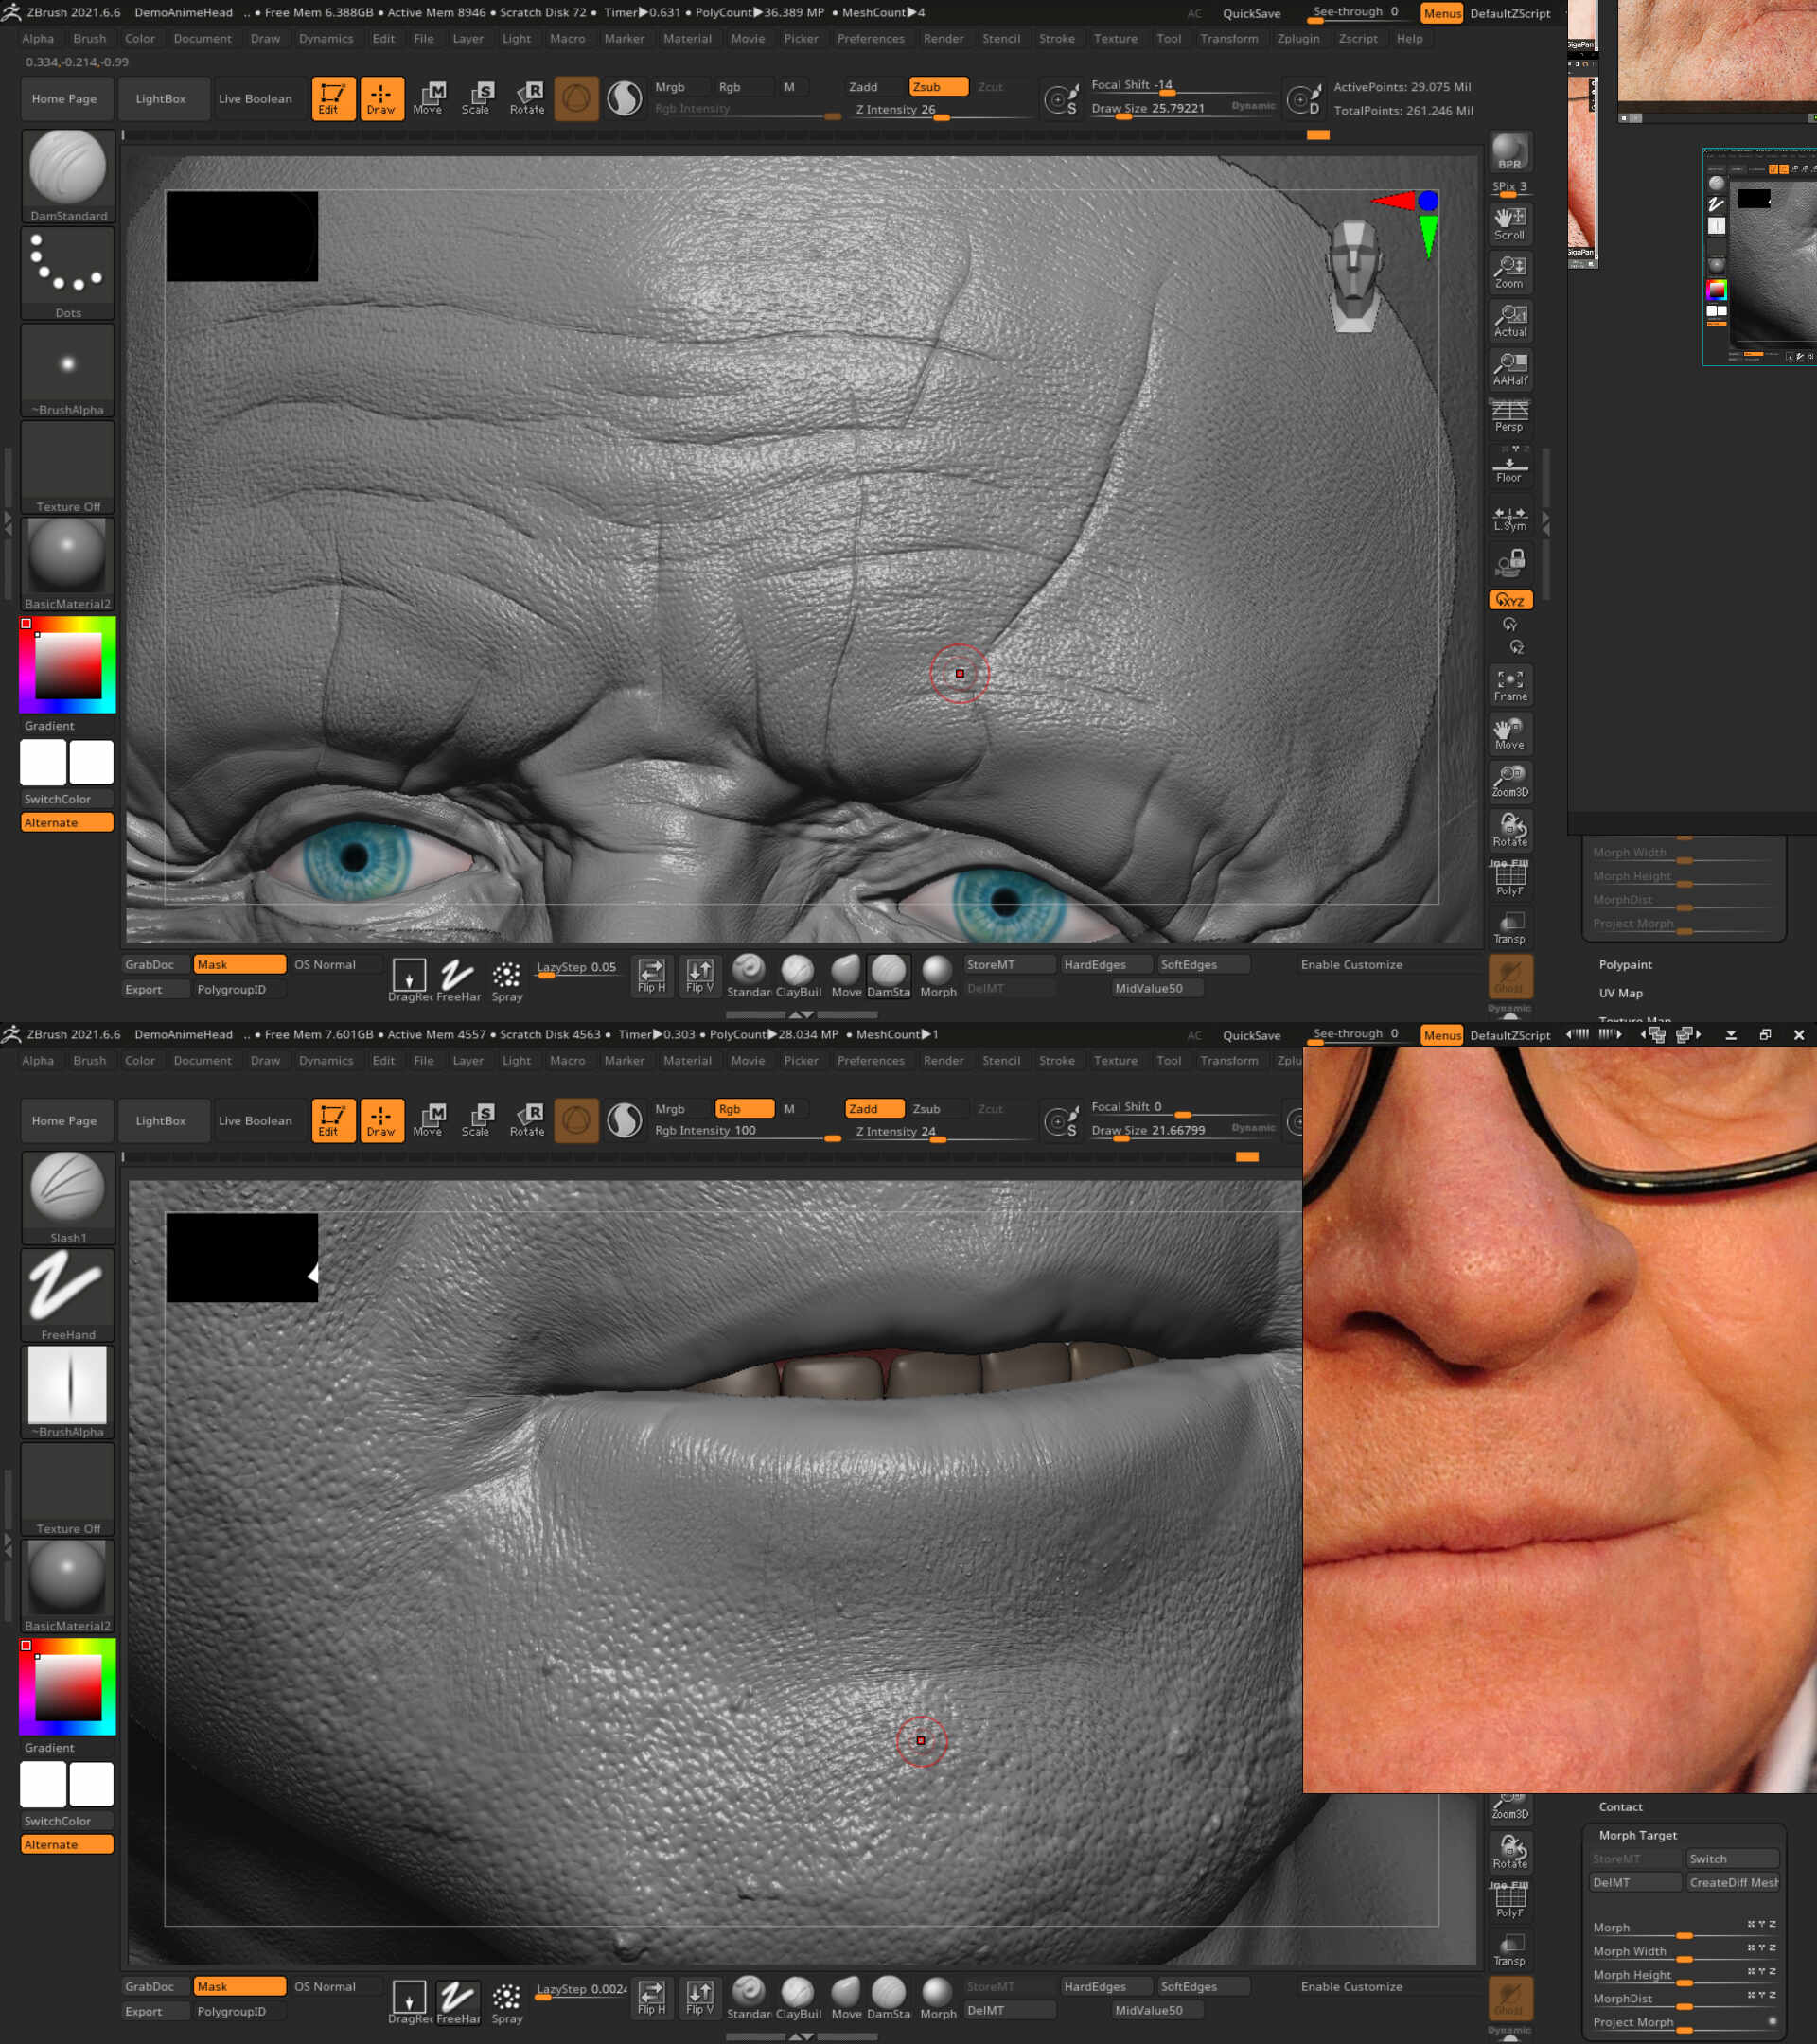
Task: Open DamStandard brush picker in top window
Action: (x=68, y=176)
